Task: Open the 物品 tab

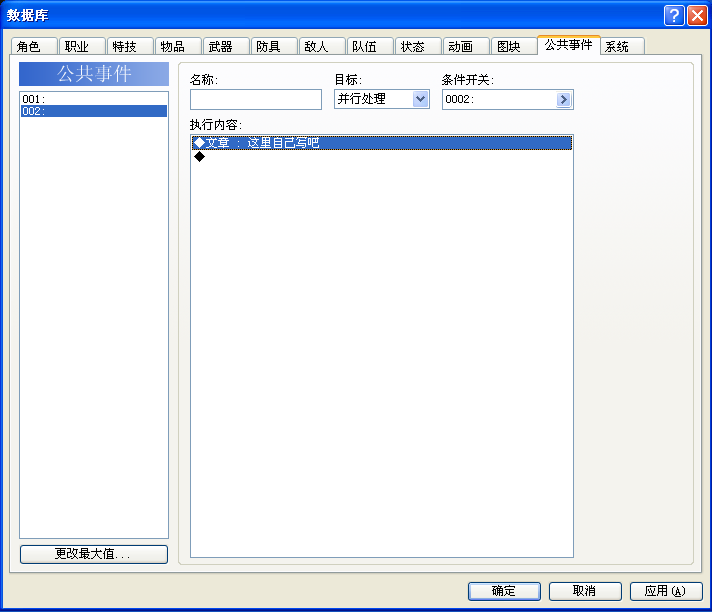Action: point(178,46)
